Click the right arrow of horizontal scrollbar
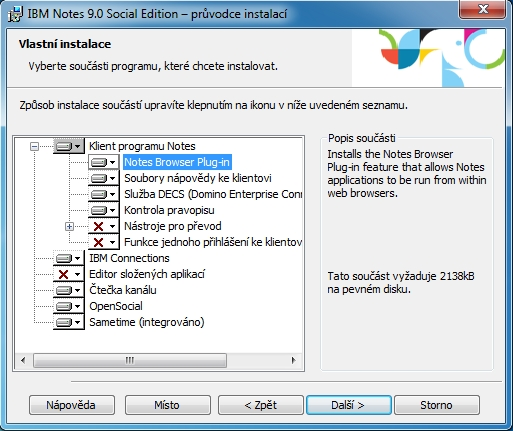Image resolution: width=513 pixels, height=431 pixels. [293, 360]
